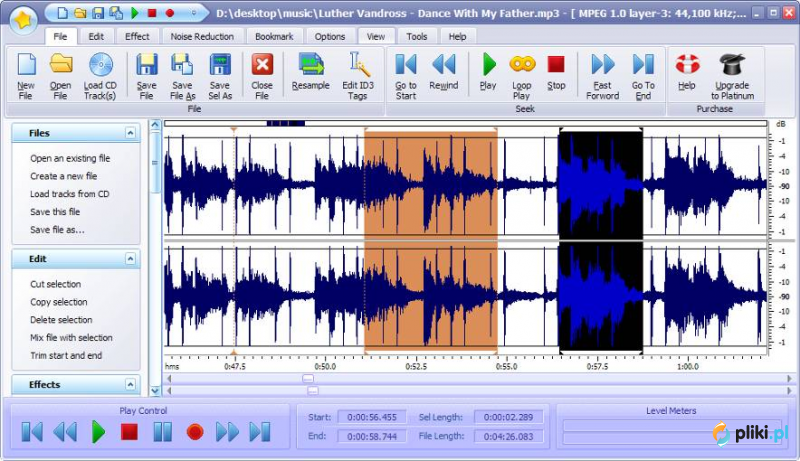Click 'Cut selection' link
This screenshot has width=800, height=461.
(55, 284)
